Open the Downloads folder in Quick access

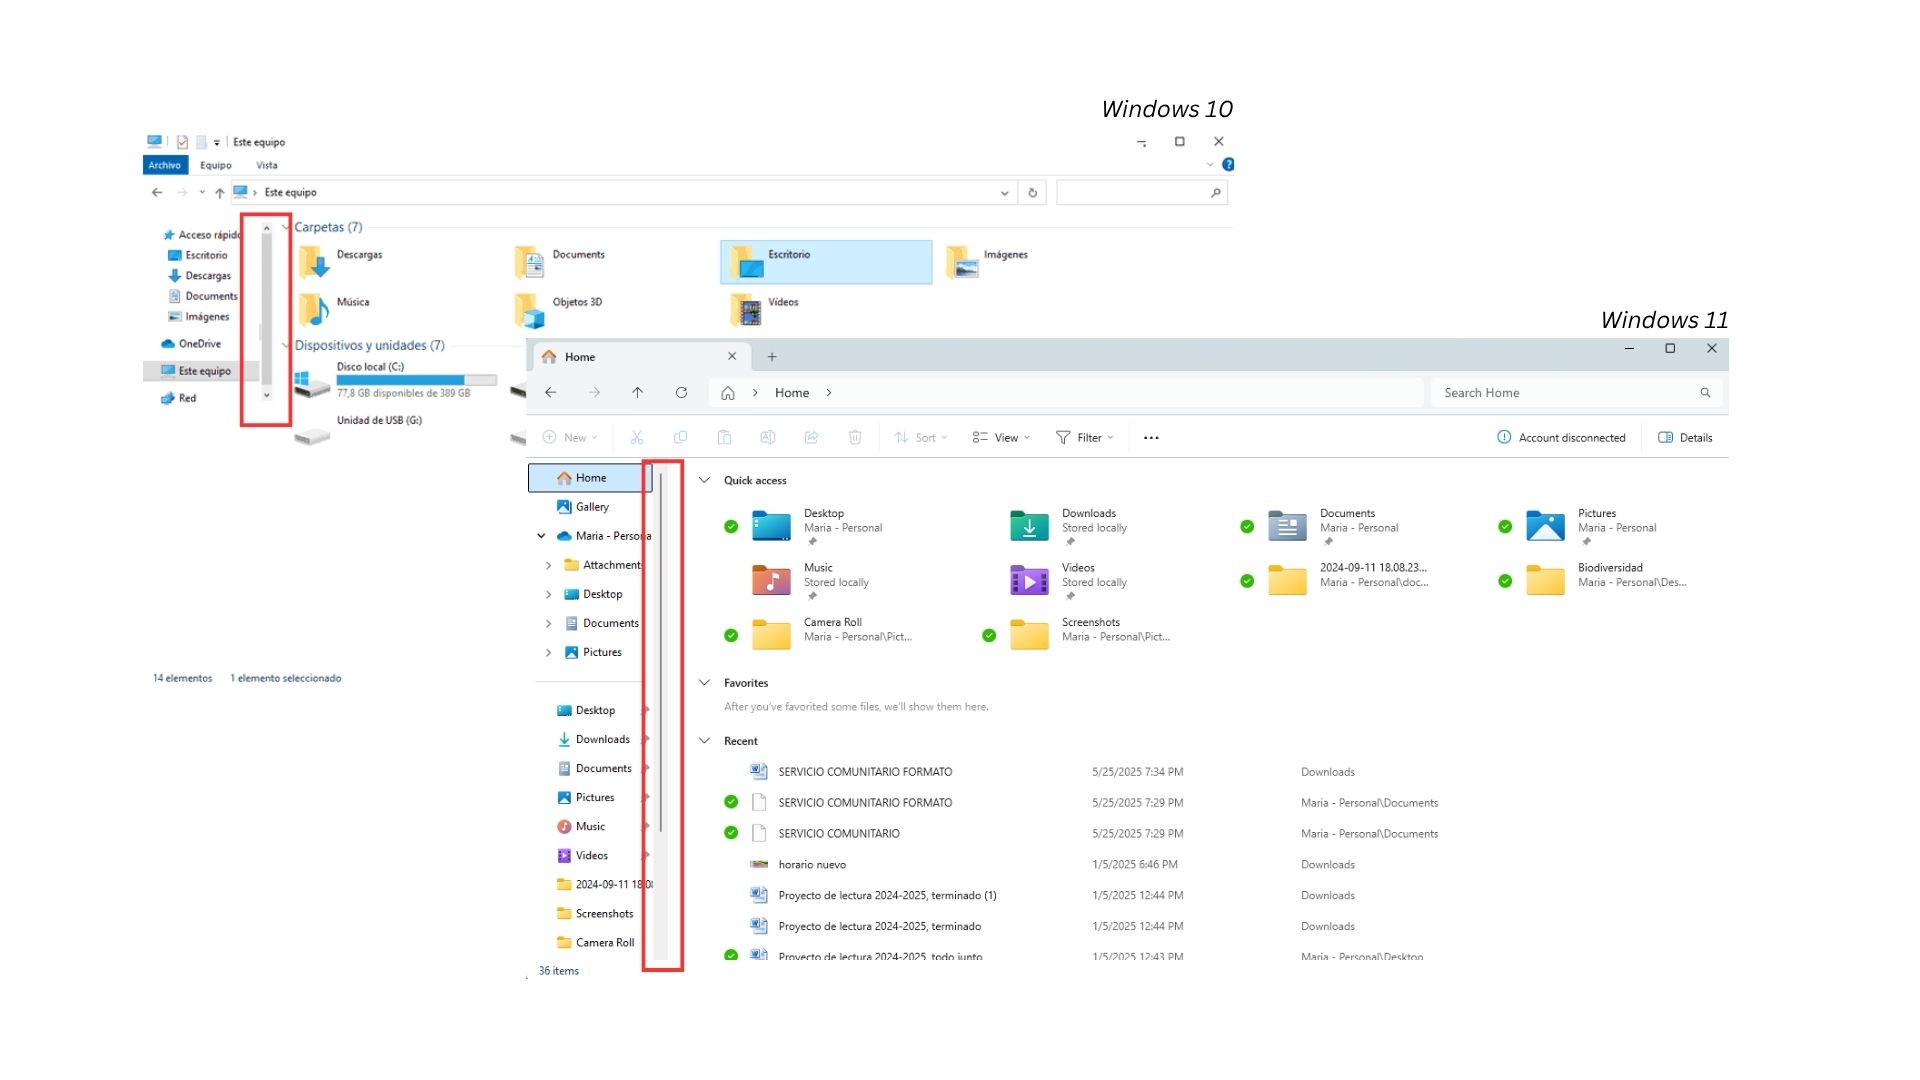coord(1029,526)
